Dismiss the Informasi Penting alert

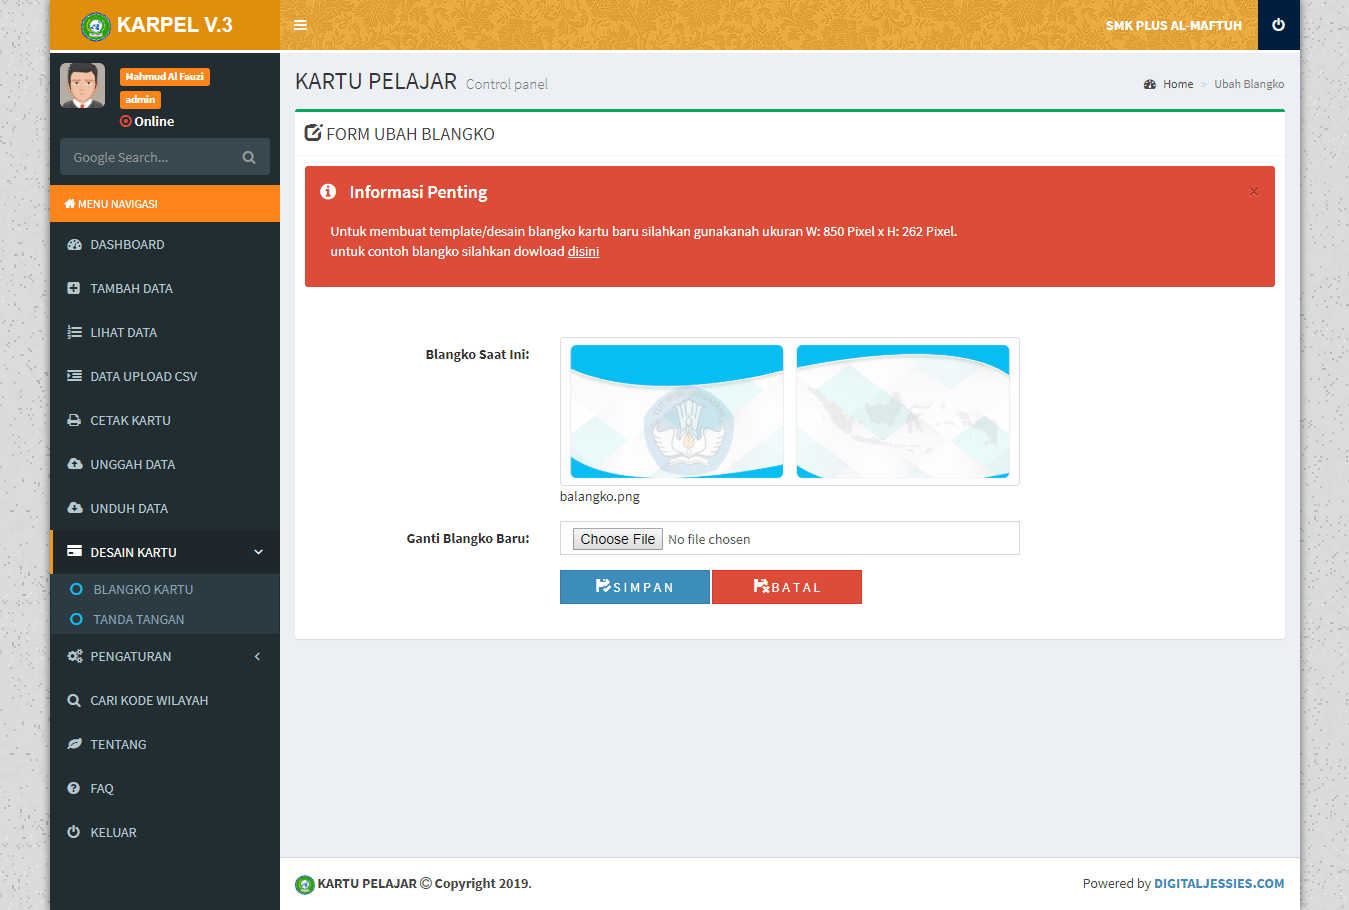point(1253,192)
